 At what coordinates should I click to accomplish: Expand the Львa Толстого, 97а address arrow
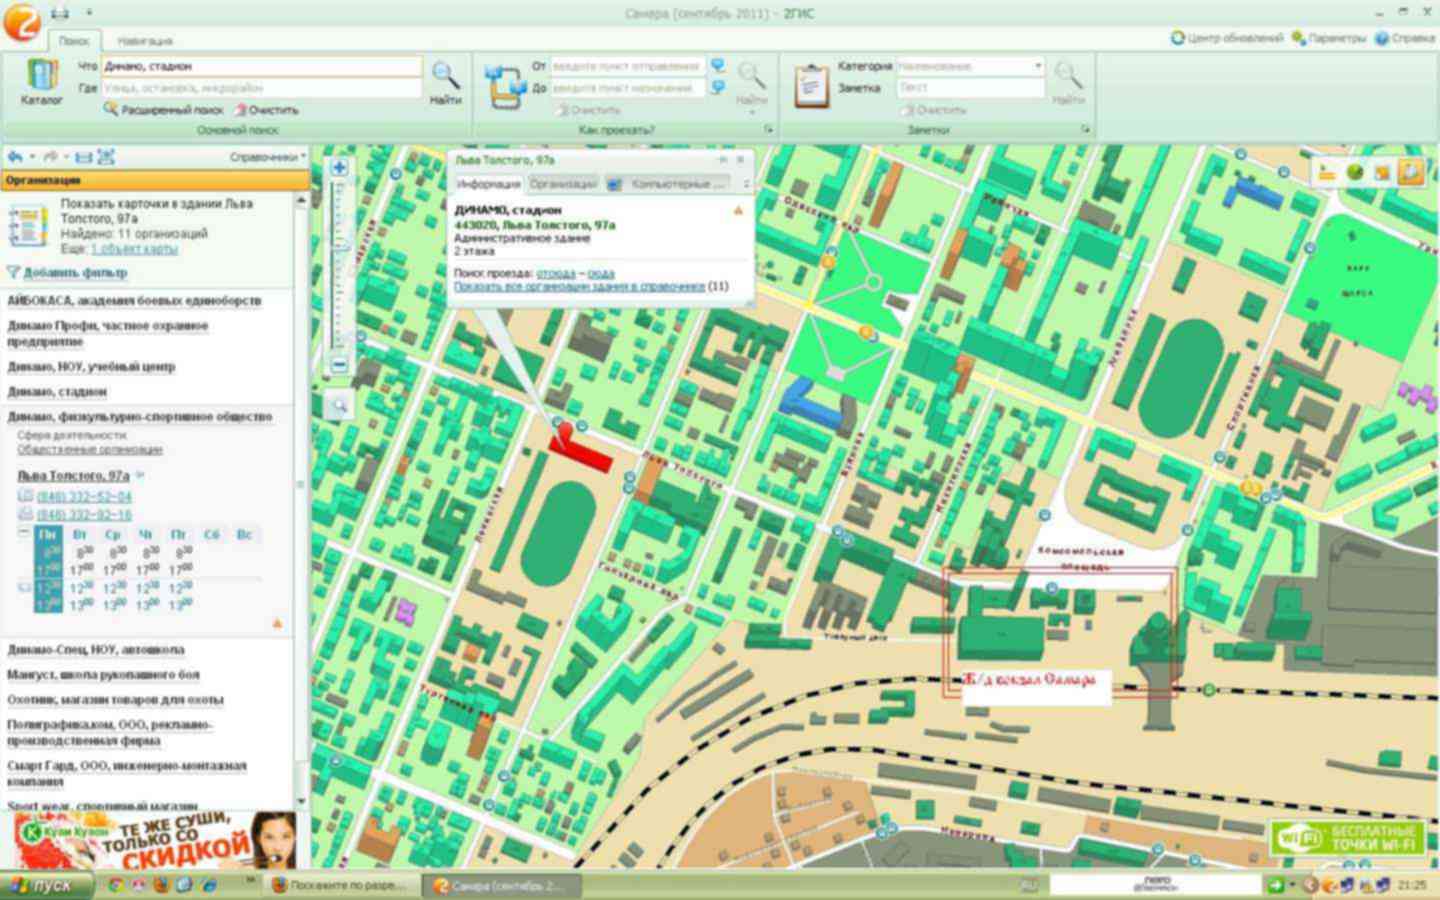pyautogui.click(x=140, y=476)
